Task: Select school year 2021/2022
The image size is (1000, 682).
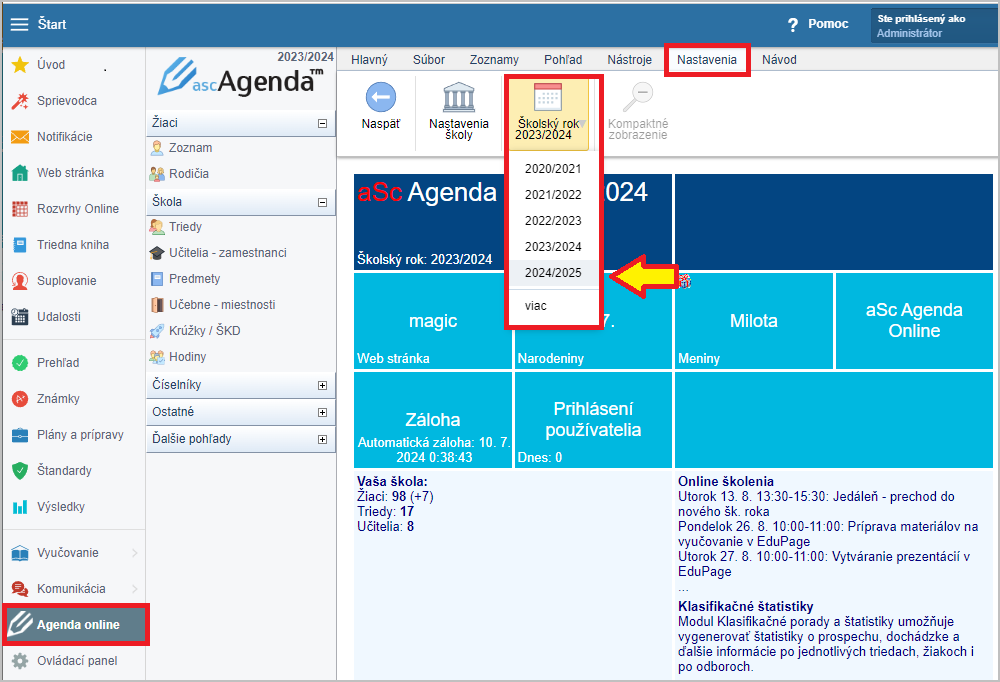Action: [x=553, y=195]
